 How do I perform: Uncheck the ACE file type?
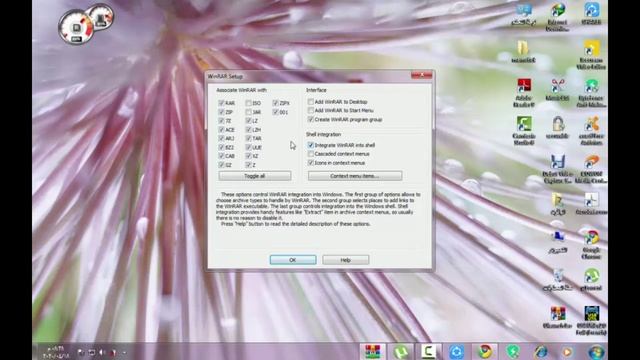point(221,129)
